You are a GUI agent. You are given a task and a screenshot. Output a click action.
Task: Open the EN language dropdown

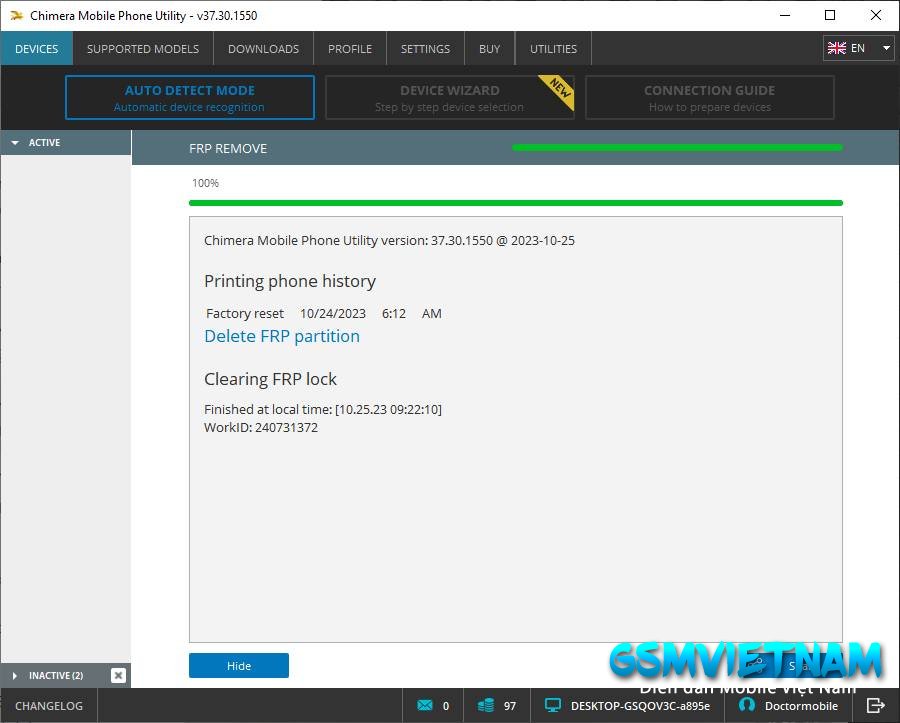click(x=858, y=48)
